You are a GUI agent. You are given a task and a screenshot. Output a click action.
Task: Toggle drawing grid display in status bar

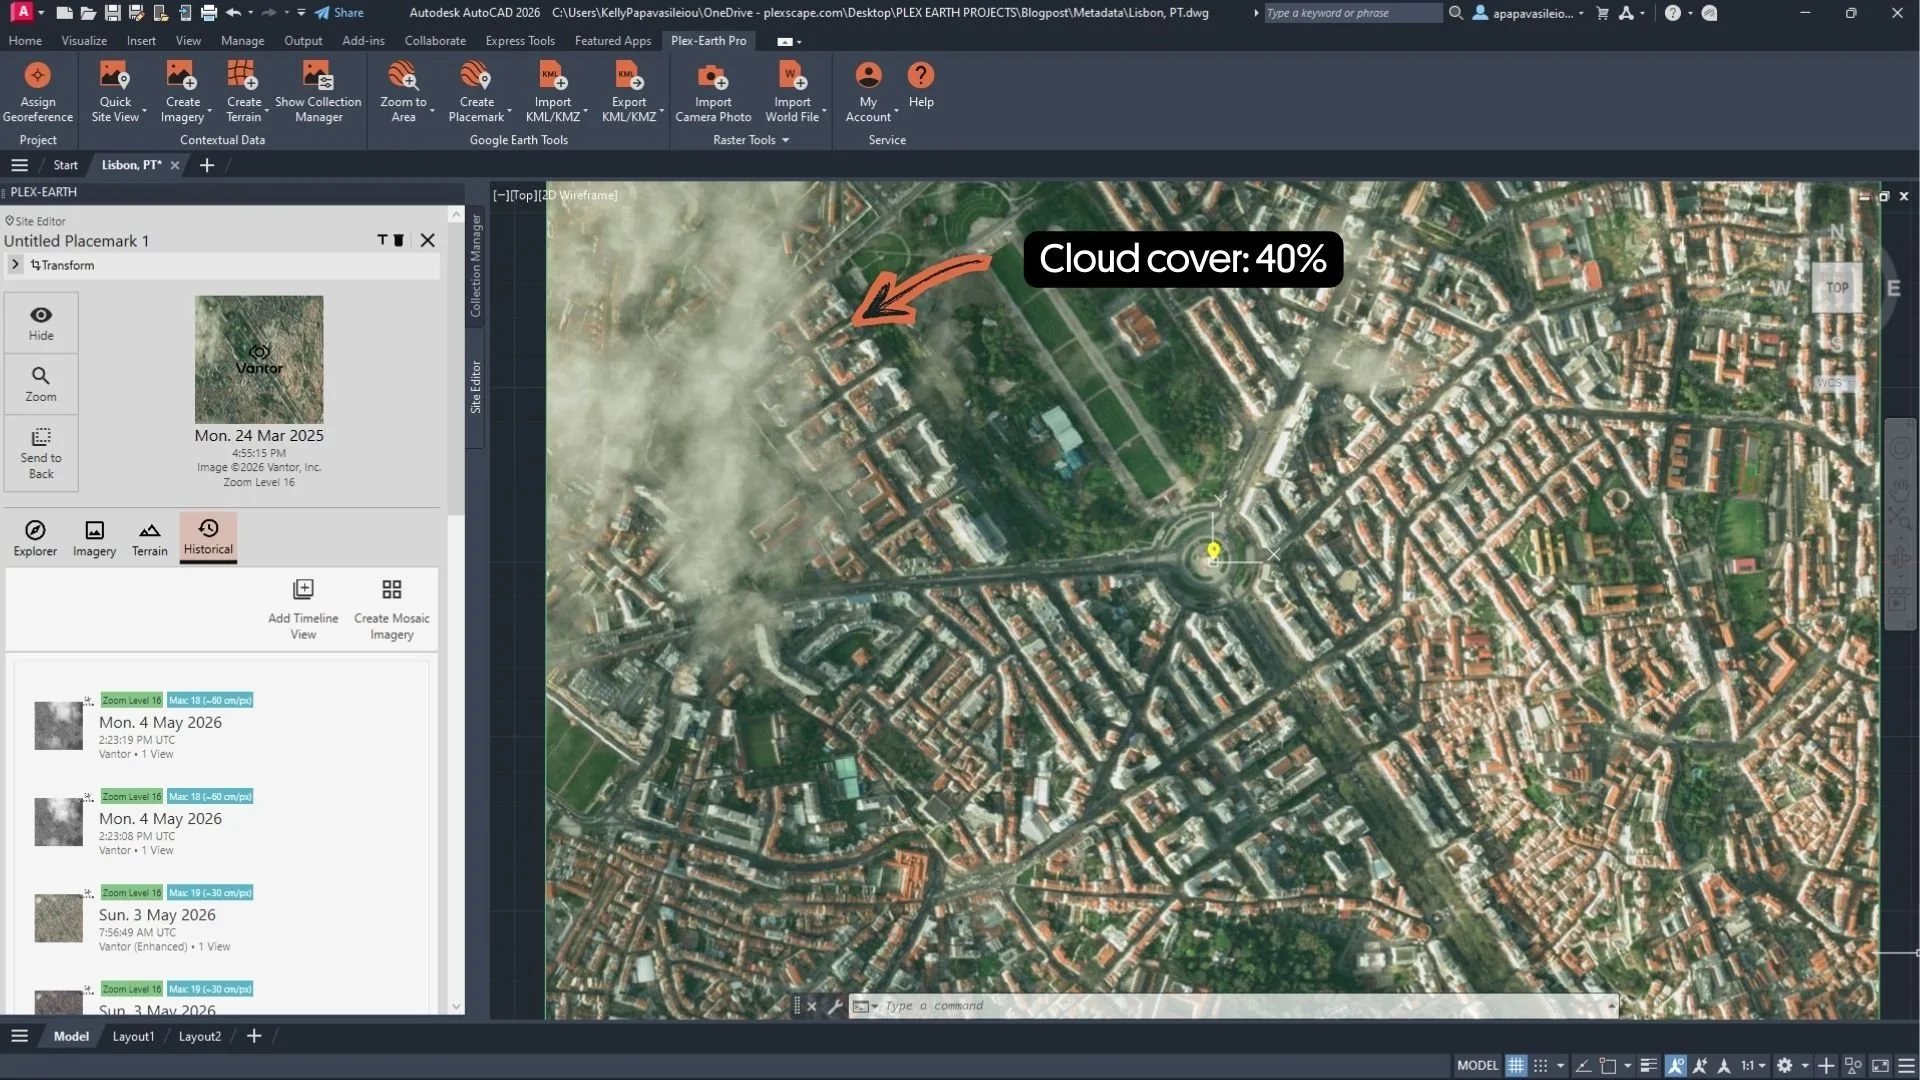[1516, 1066]
